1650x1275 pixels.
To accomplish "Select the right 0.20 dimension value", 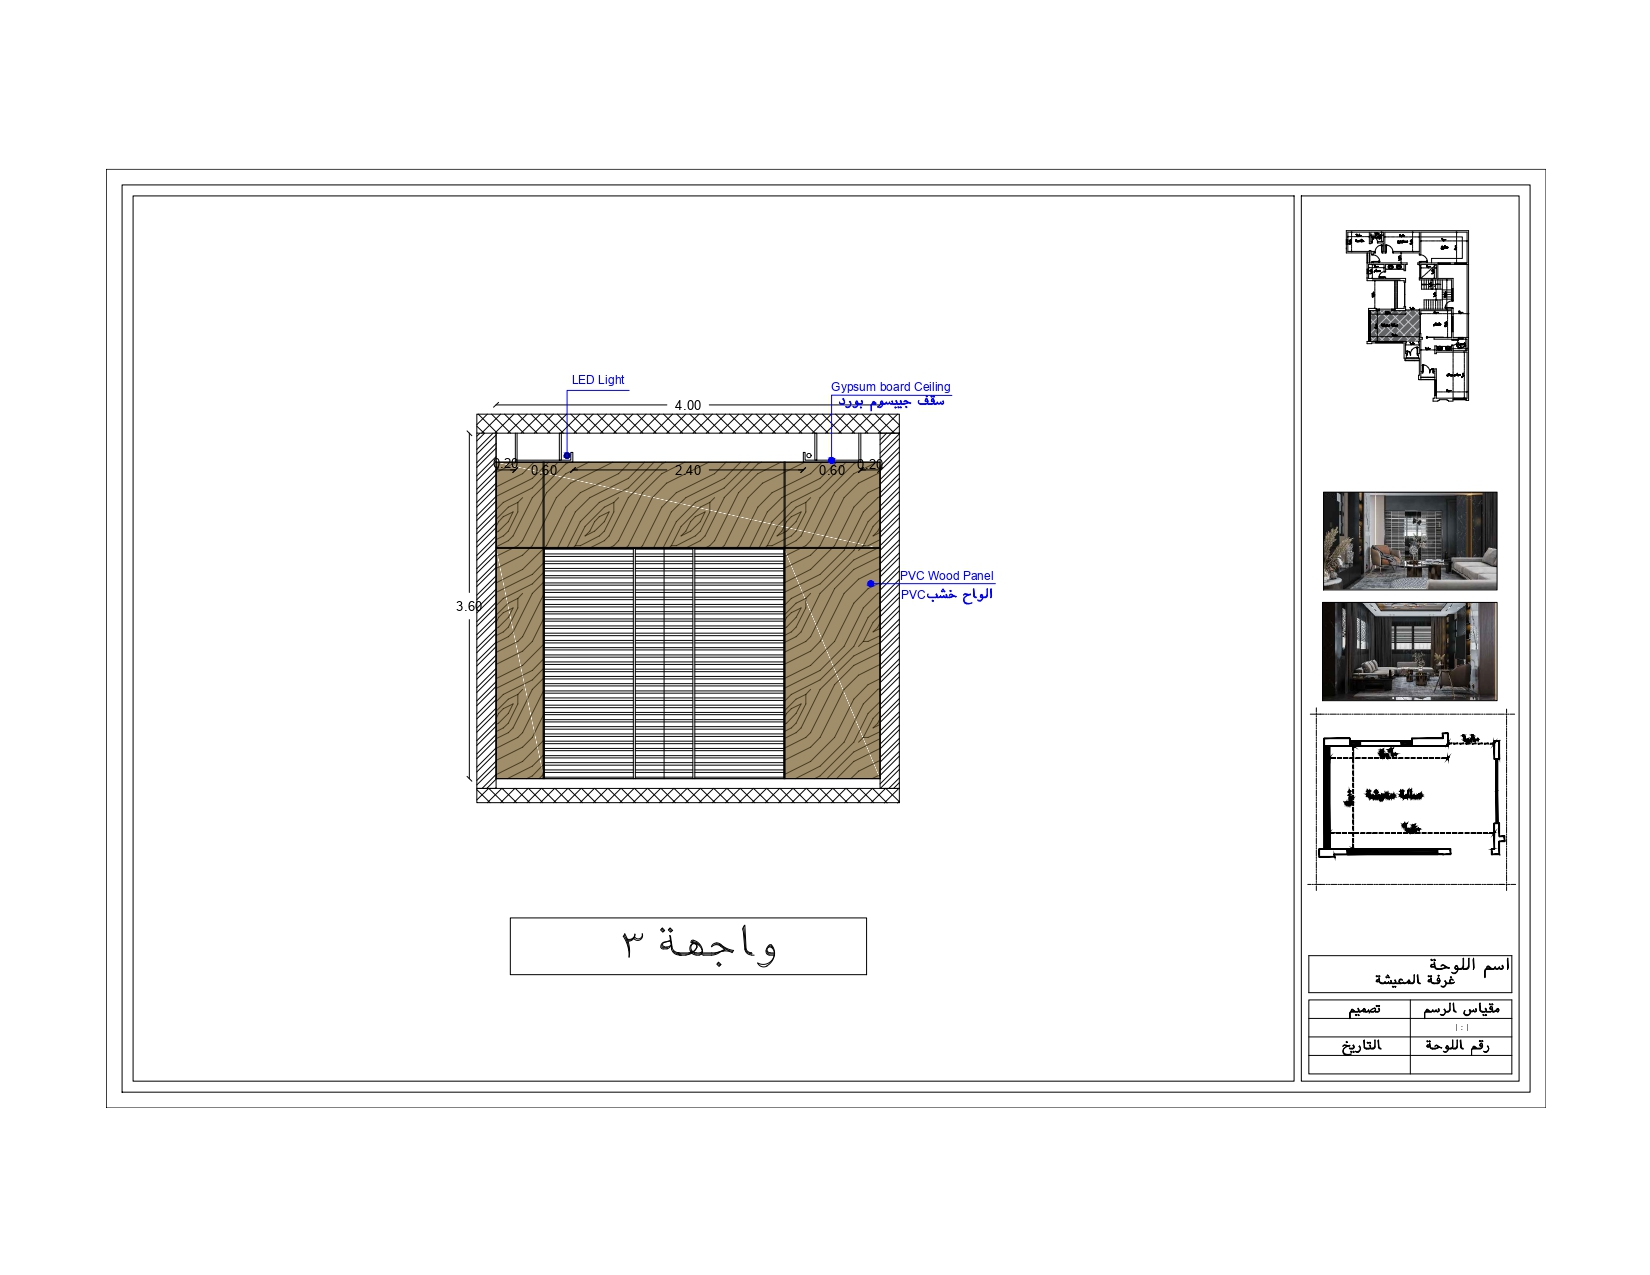I will click(870, 466).
